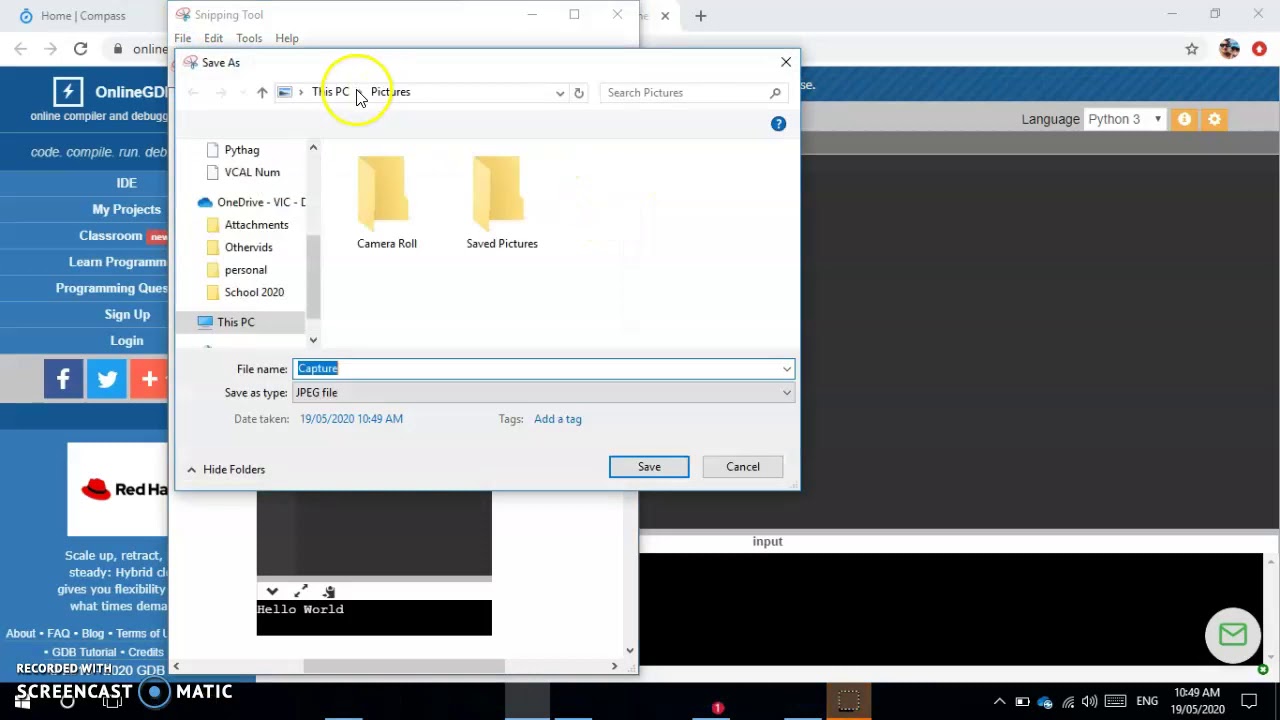Open the Saved Pictures folder
The height and width of the screenshot is (720, 1280).
pos(502,202)
